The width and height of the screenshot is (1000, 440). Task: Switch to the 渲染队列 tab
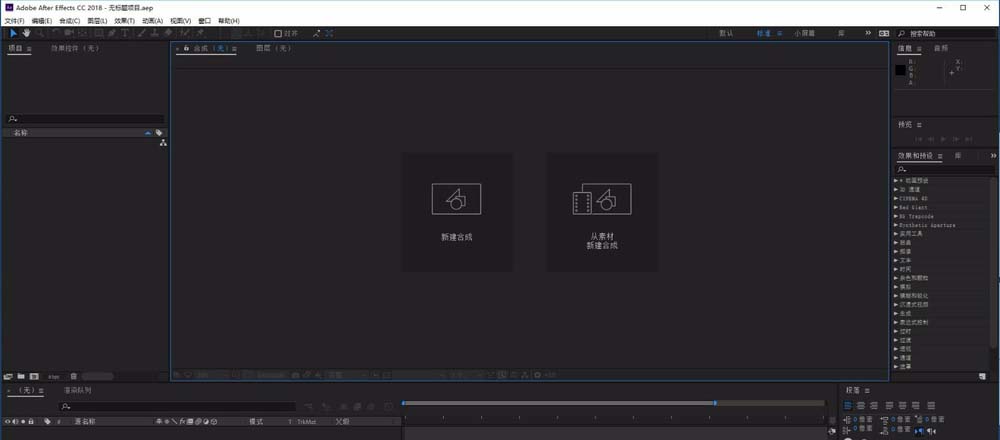click(x=78, y=390)
